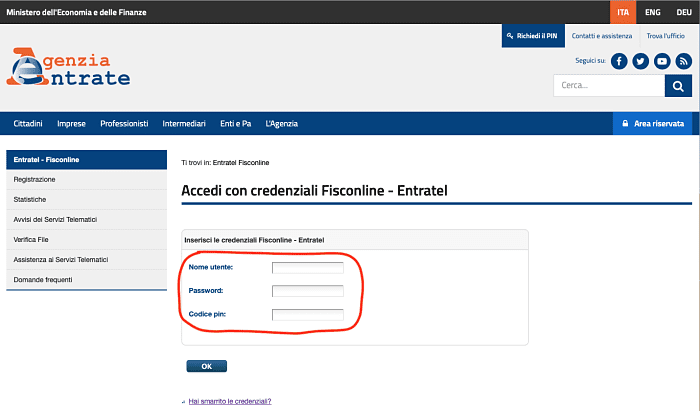700x411 pixels.
Task: Click the Accedi con credenziali heading
Action: pos(314,191)
